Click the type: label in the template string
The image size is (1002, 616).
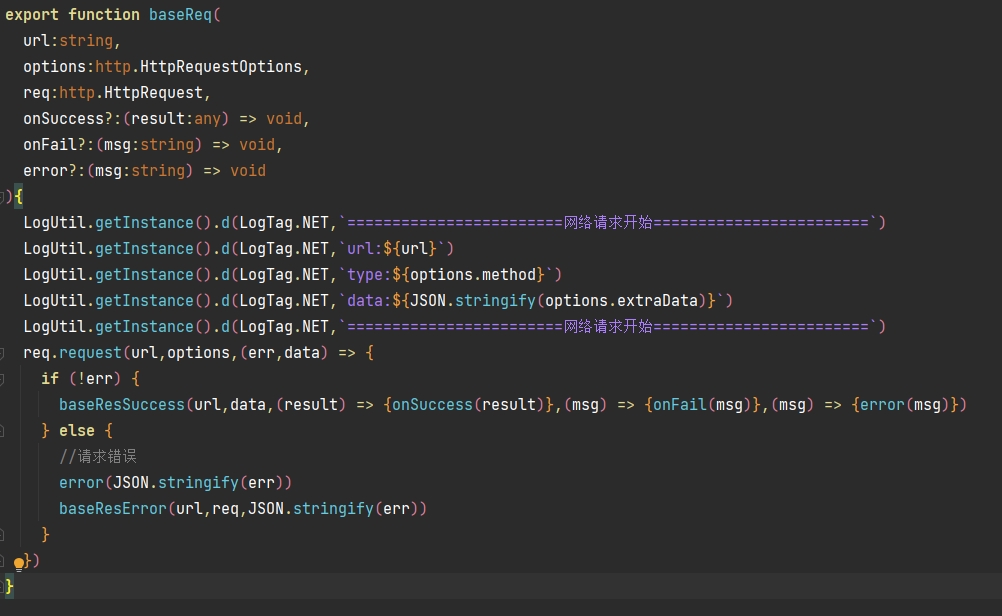[x=369, y=275]
